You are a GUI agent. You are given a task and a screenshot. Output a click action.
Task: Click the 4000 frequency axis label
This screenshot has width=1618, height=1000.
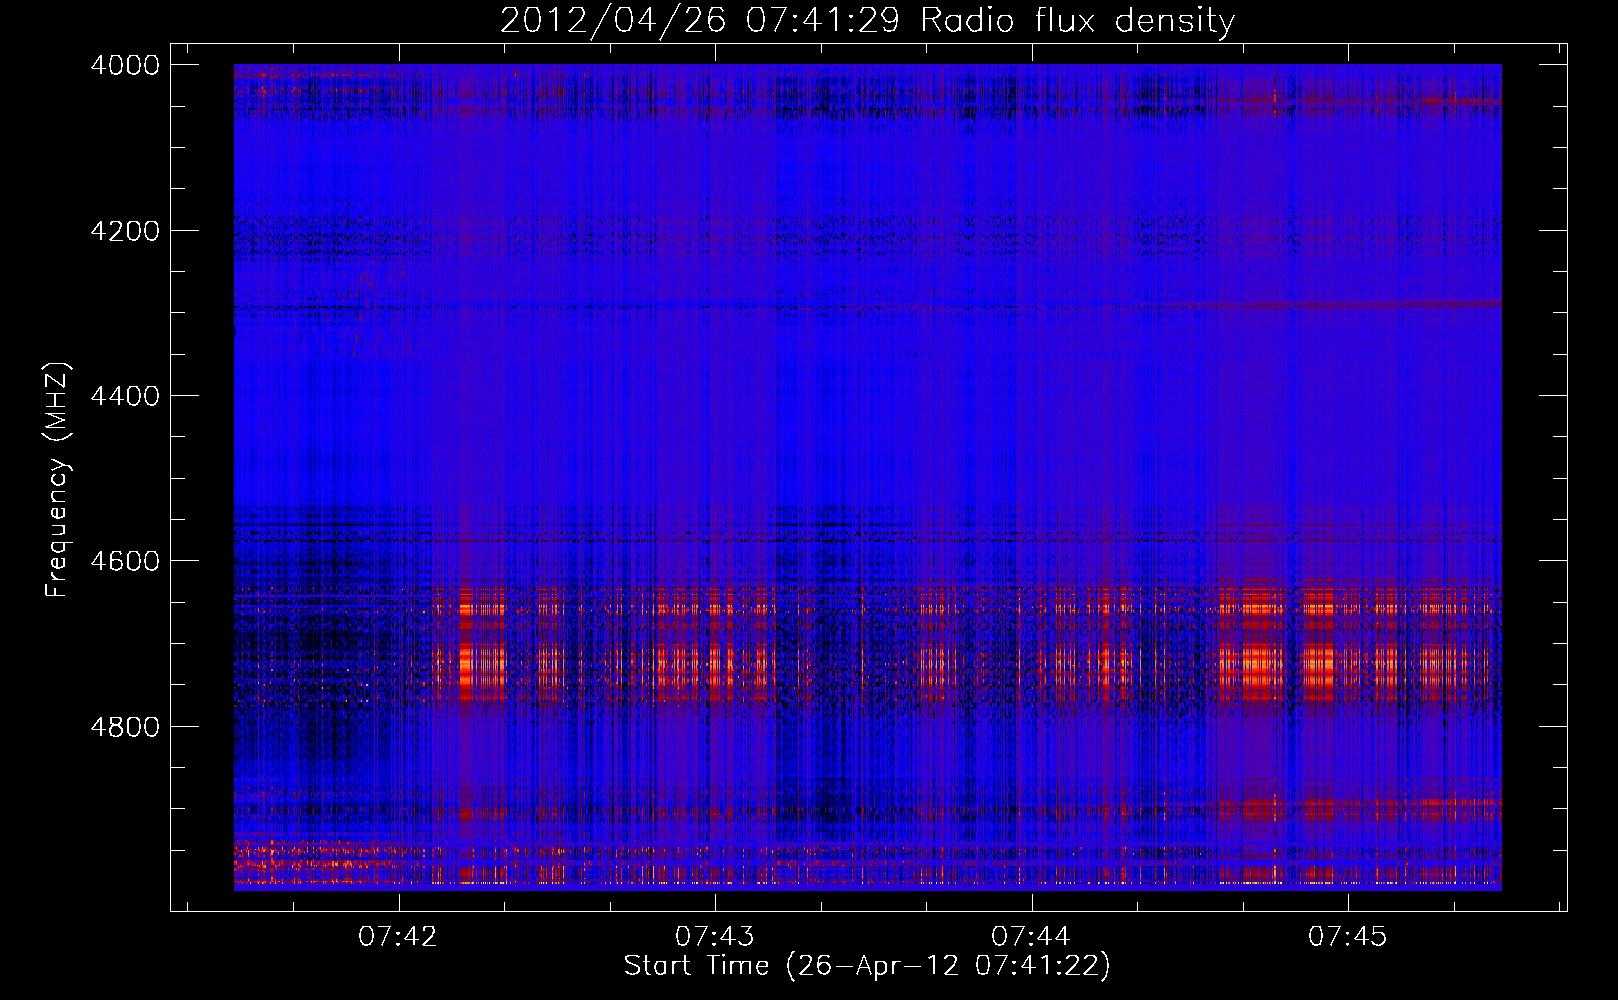125,65
